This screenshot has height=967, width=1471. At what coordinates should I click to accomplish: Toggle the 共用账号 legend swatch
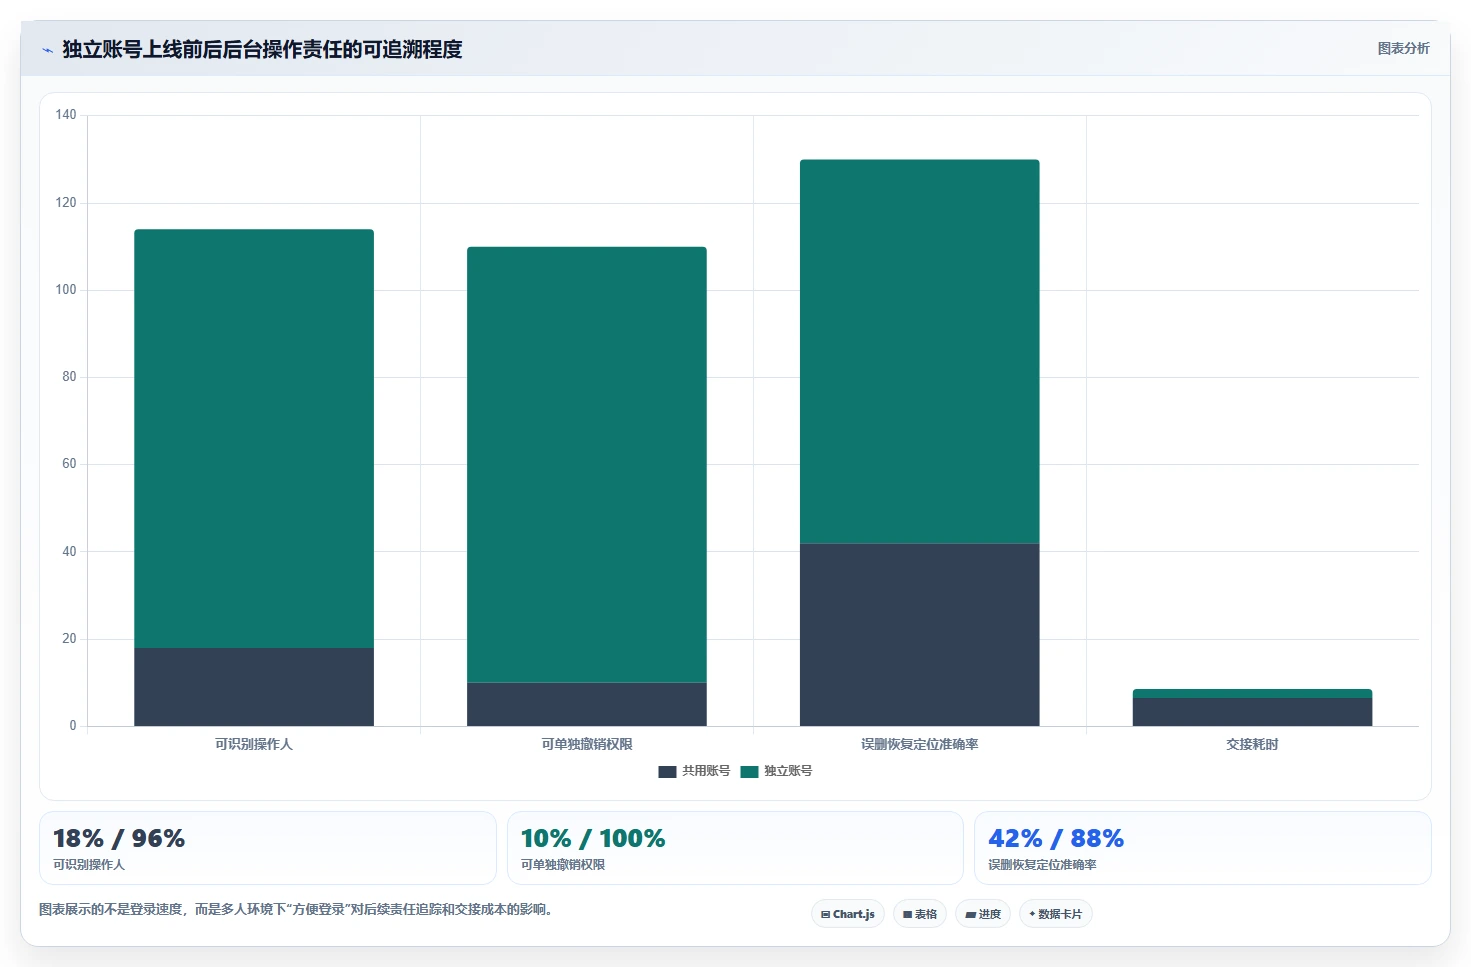[x=667, y=772]
